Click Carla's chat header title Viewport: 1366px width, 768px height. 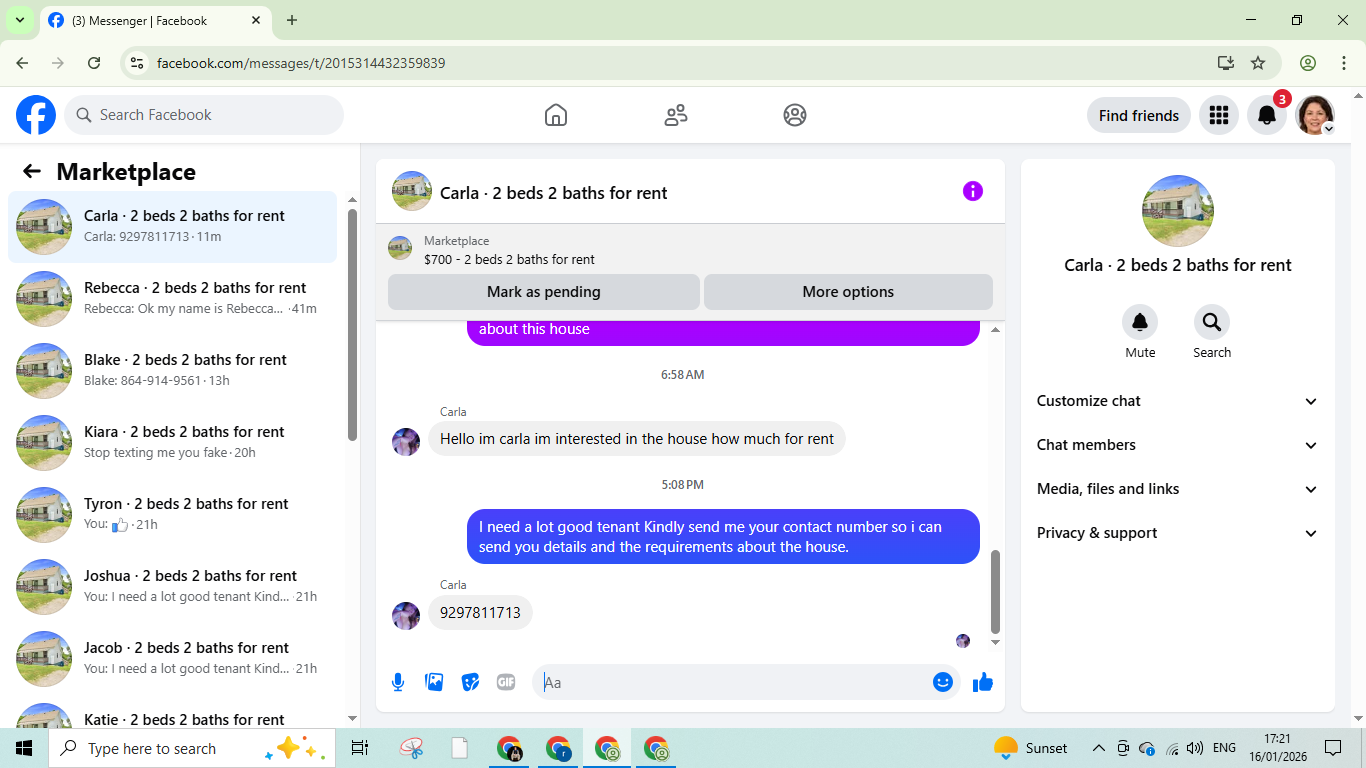click(x=554, y=193)
